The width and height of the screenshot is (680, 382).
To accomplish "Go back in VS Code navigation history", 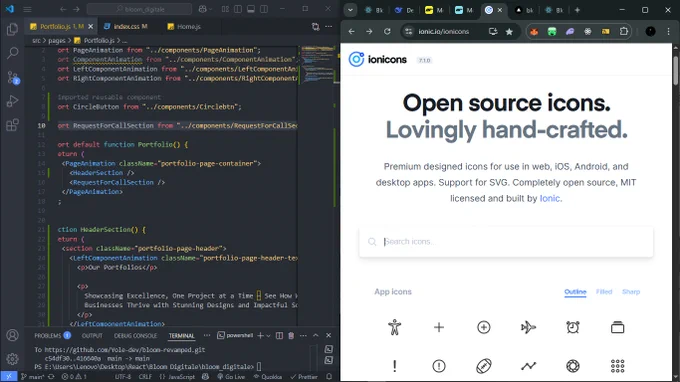I will (x=63, y=9).
